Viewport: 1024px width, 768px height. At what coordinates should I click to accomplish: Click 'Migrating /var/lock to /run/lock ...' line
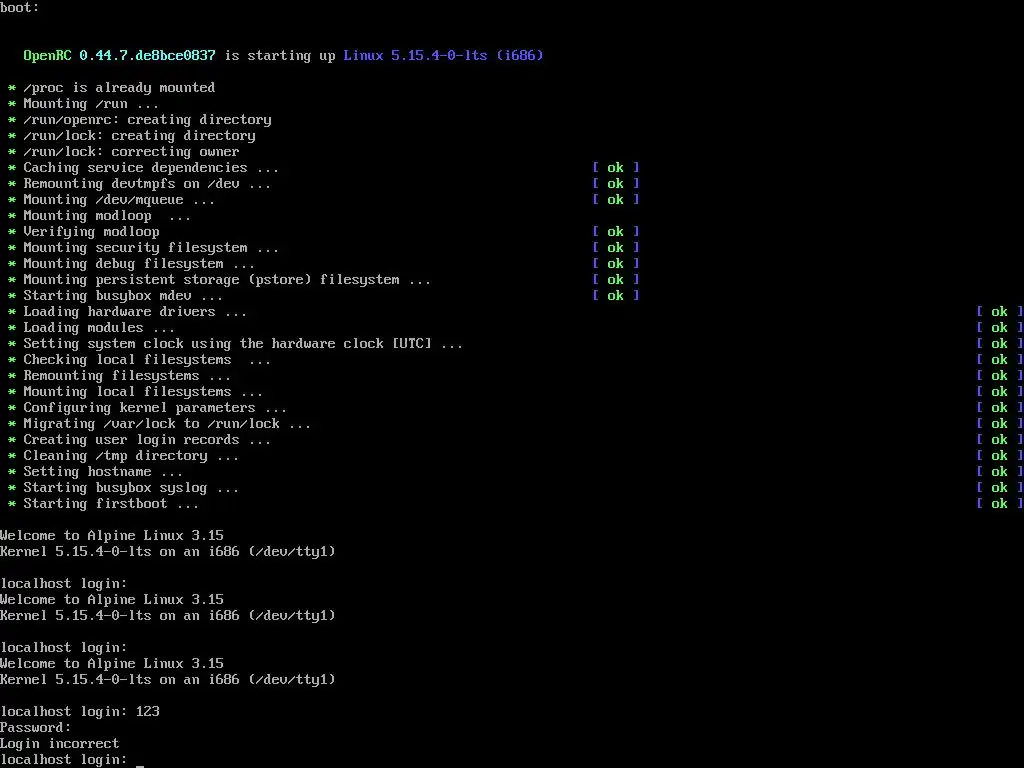[x=167, y=424]
